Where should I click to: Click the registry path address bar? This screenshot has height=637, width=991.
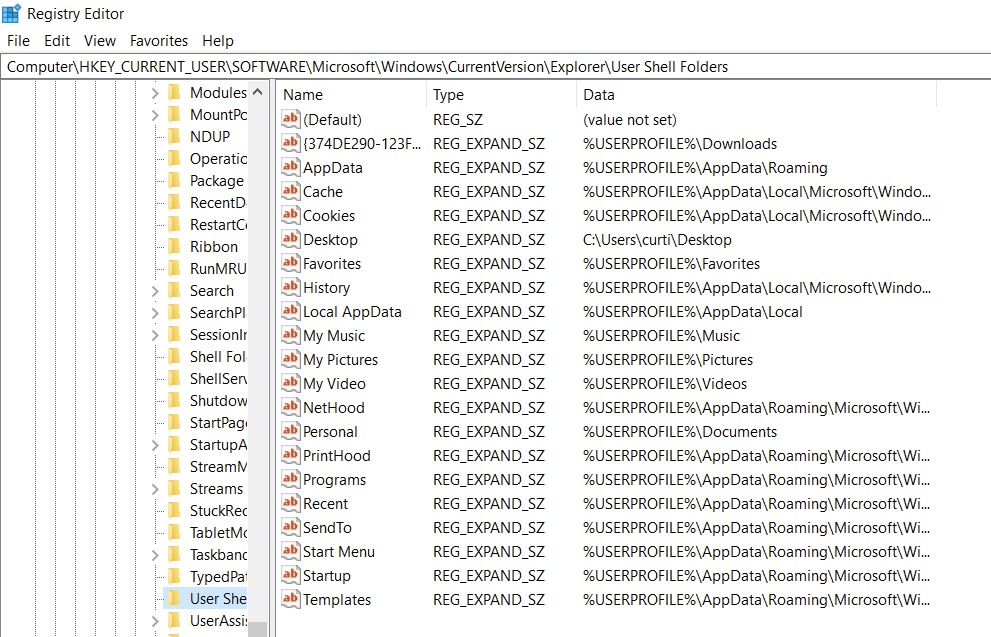(400, 66)
